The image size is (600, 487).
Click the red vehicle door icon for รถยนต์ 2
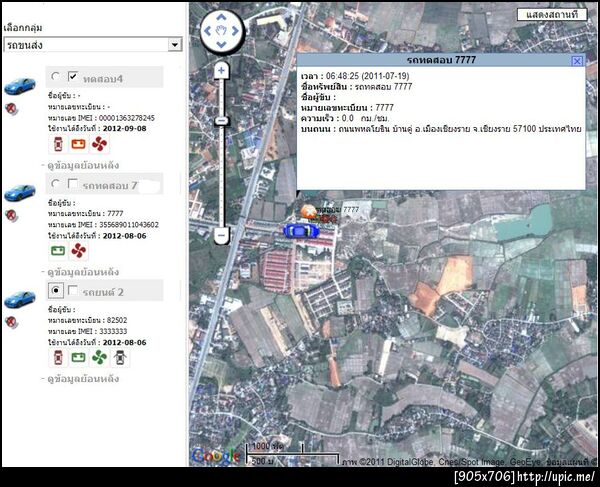58,358
